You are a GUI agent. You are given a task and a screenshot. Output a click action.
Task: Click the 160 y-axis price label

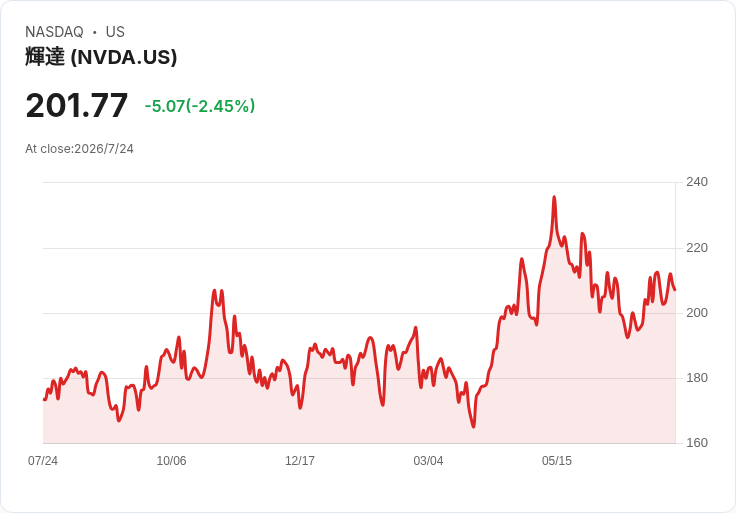697,443
